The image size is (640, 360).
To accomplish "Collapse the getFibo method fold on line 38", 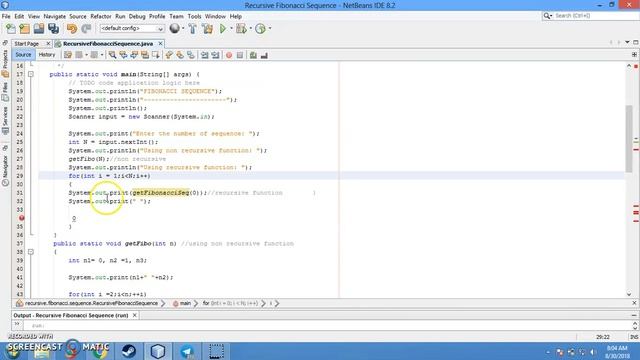I will [31, 252].
